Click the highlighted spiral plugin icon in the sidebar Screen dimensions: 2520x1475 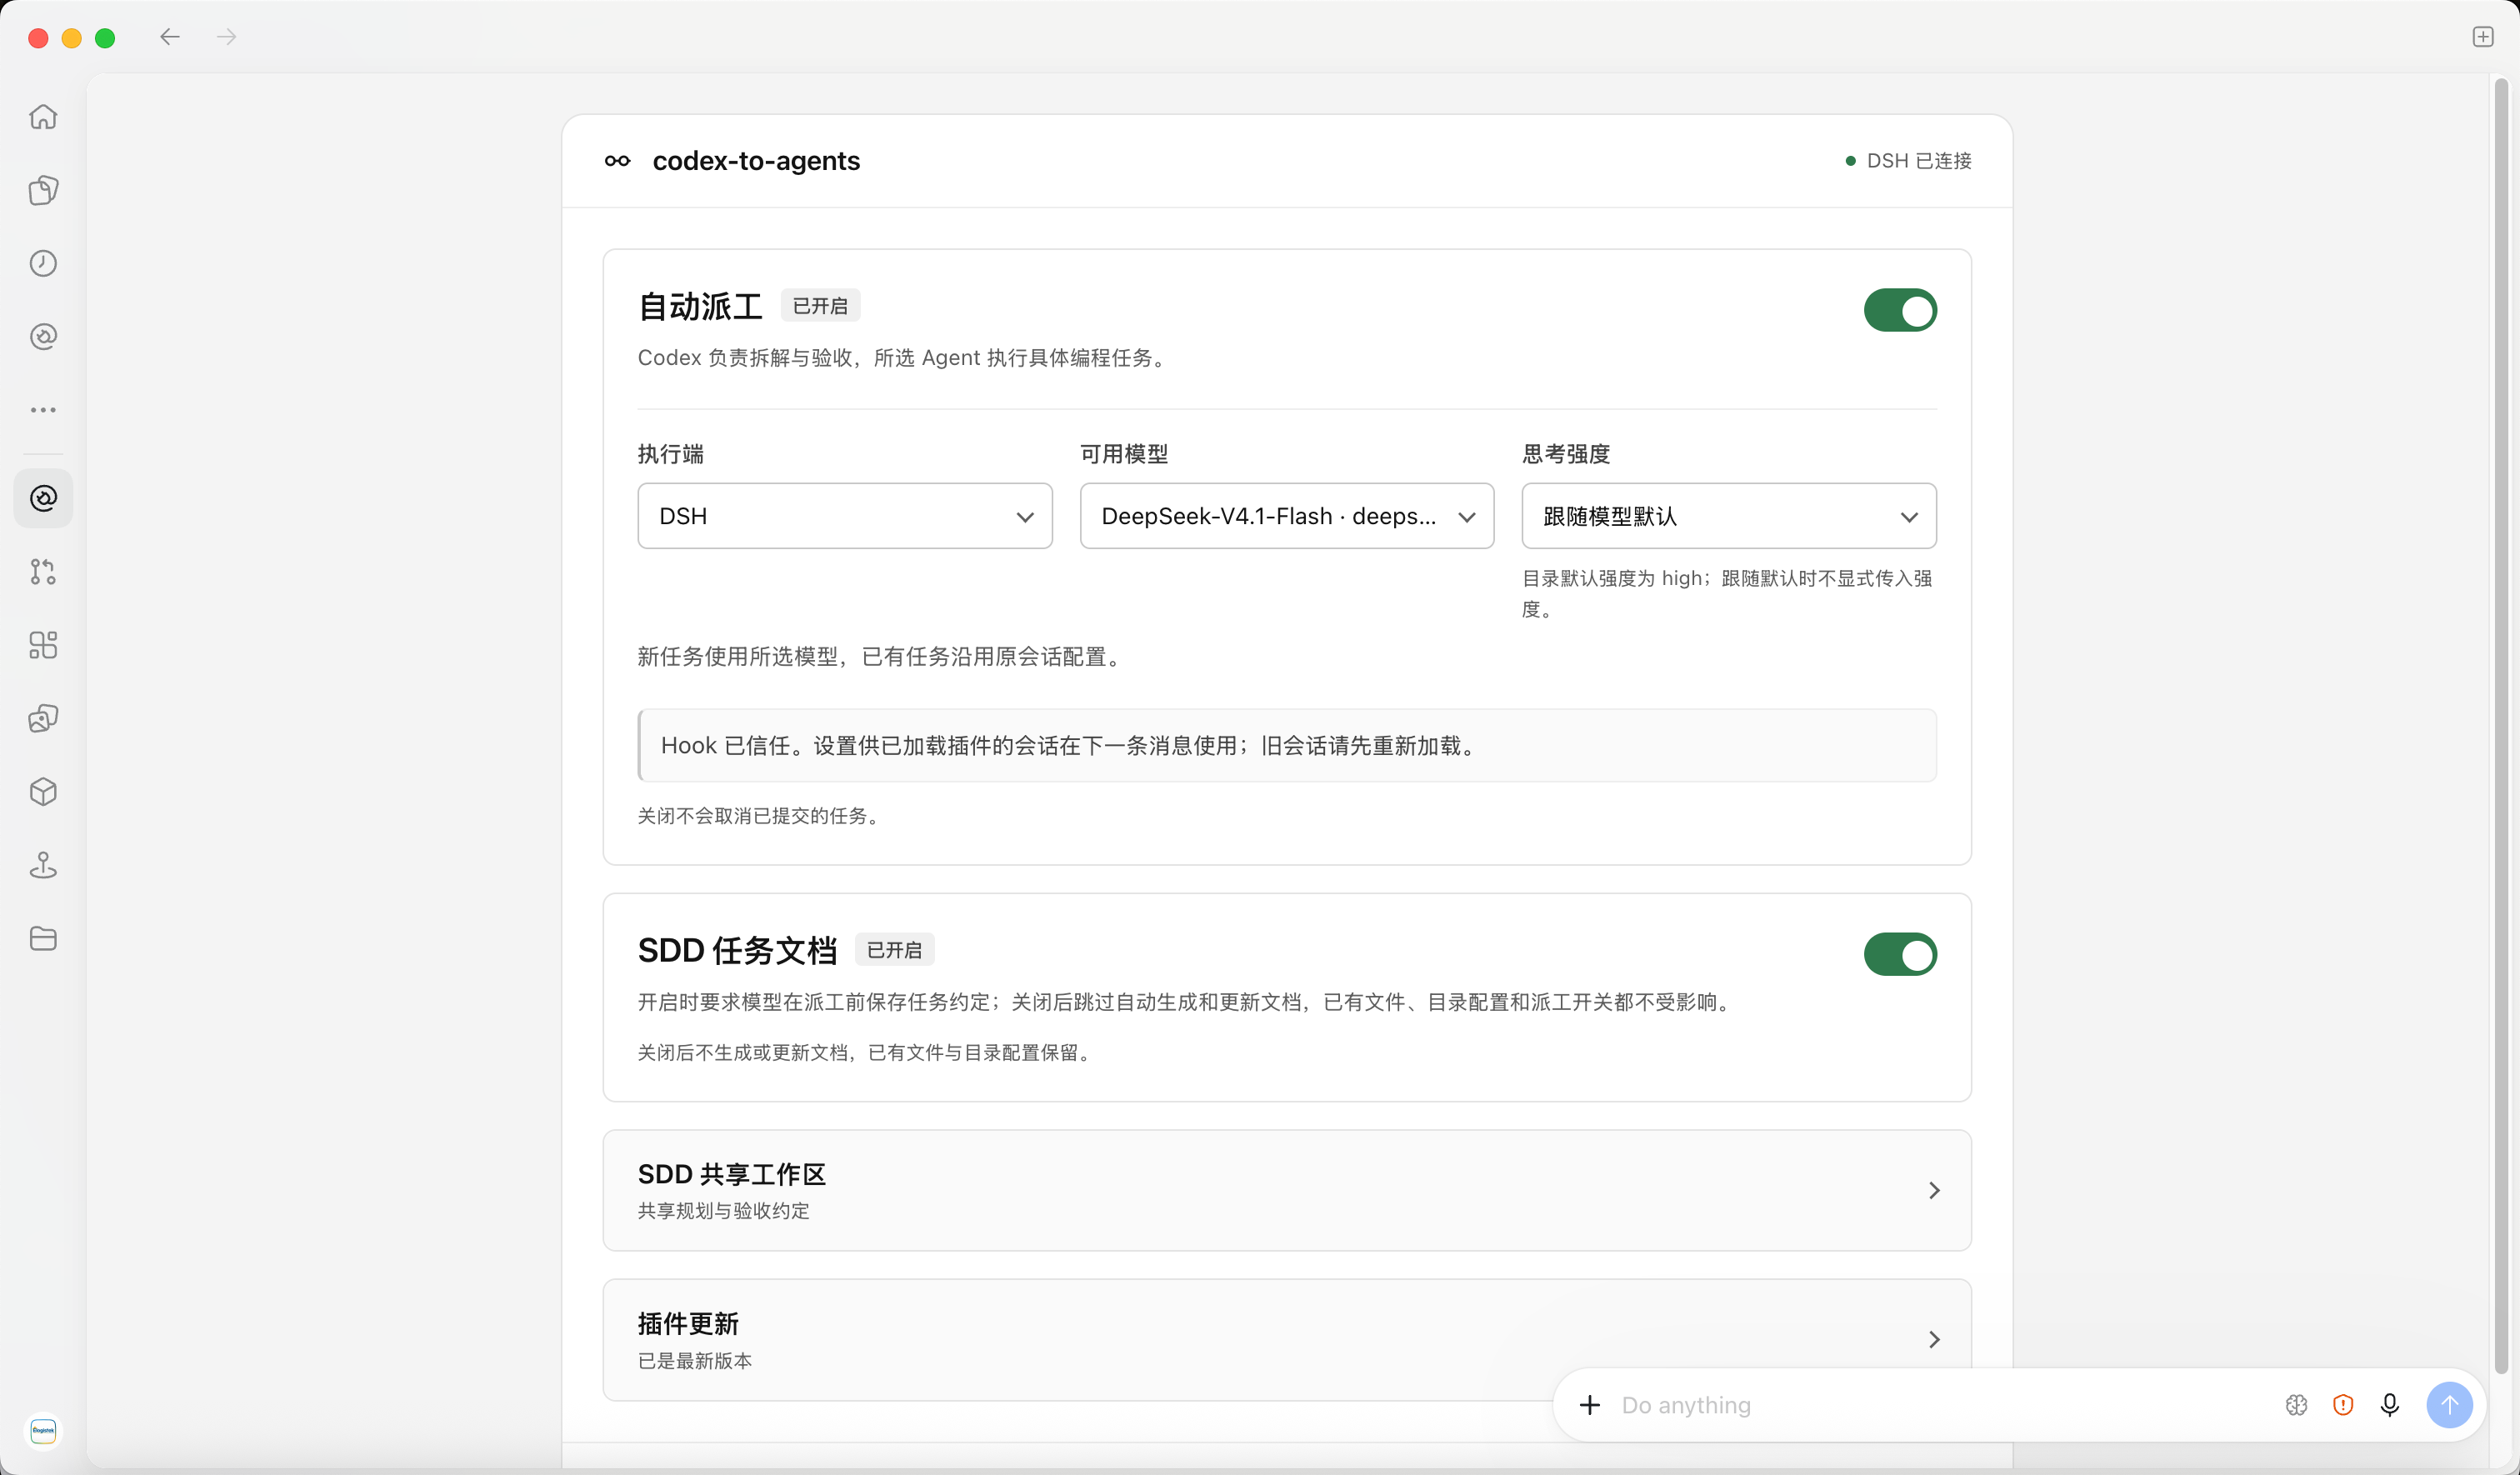click(x=43, y=498)
